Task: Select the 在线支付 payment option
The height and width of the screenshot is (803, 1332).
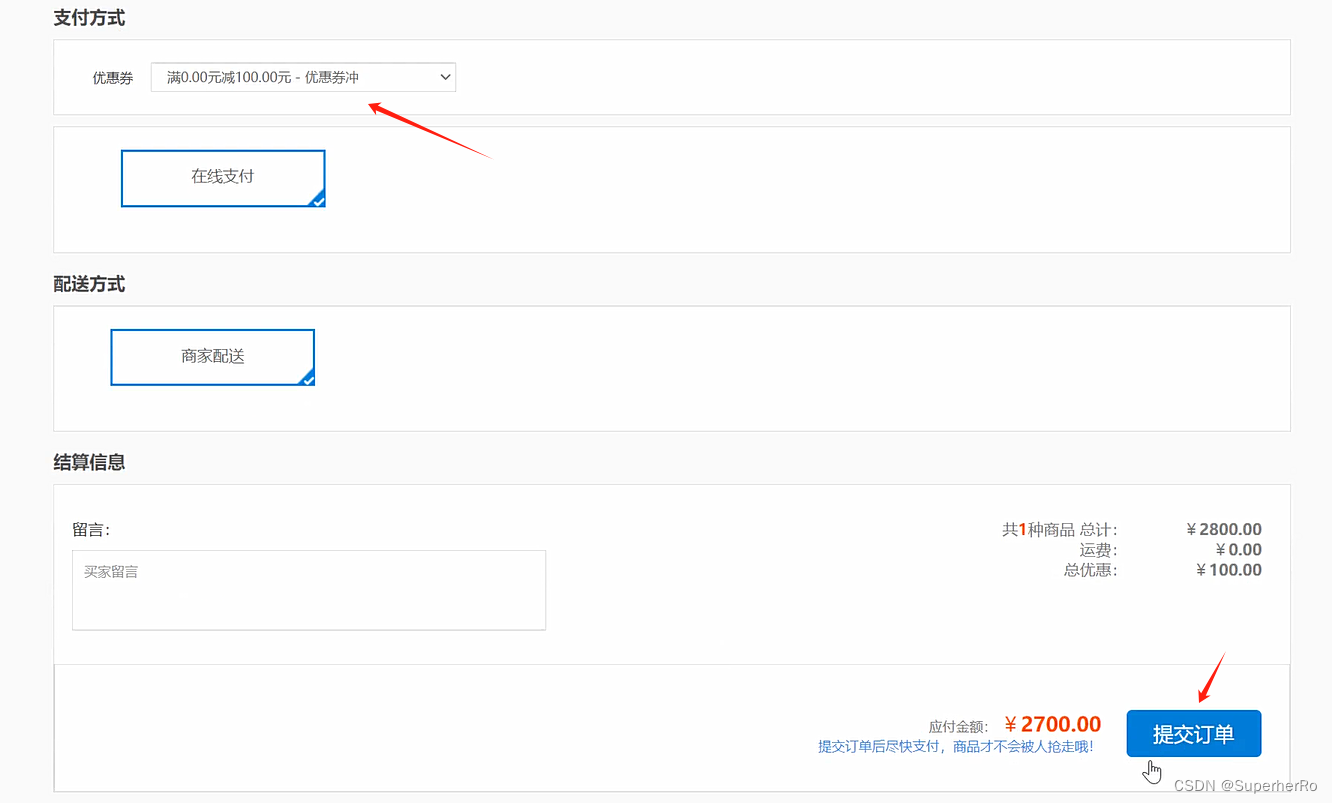Action: (223, 178)
